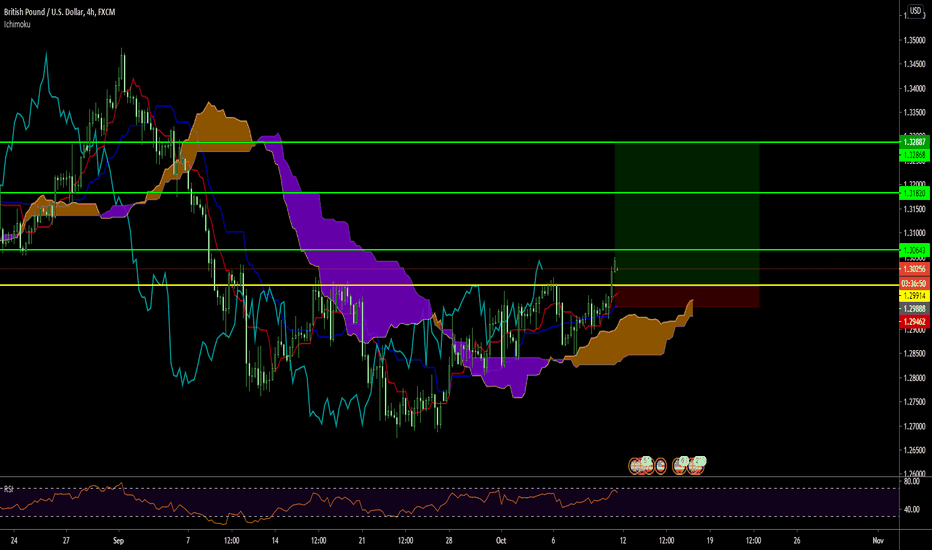Click the 1.35000 price scale label
This screenshot has width=932, height=550.
(x=914, y=40)
